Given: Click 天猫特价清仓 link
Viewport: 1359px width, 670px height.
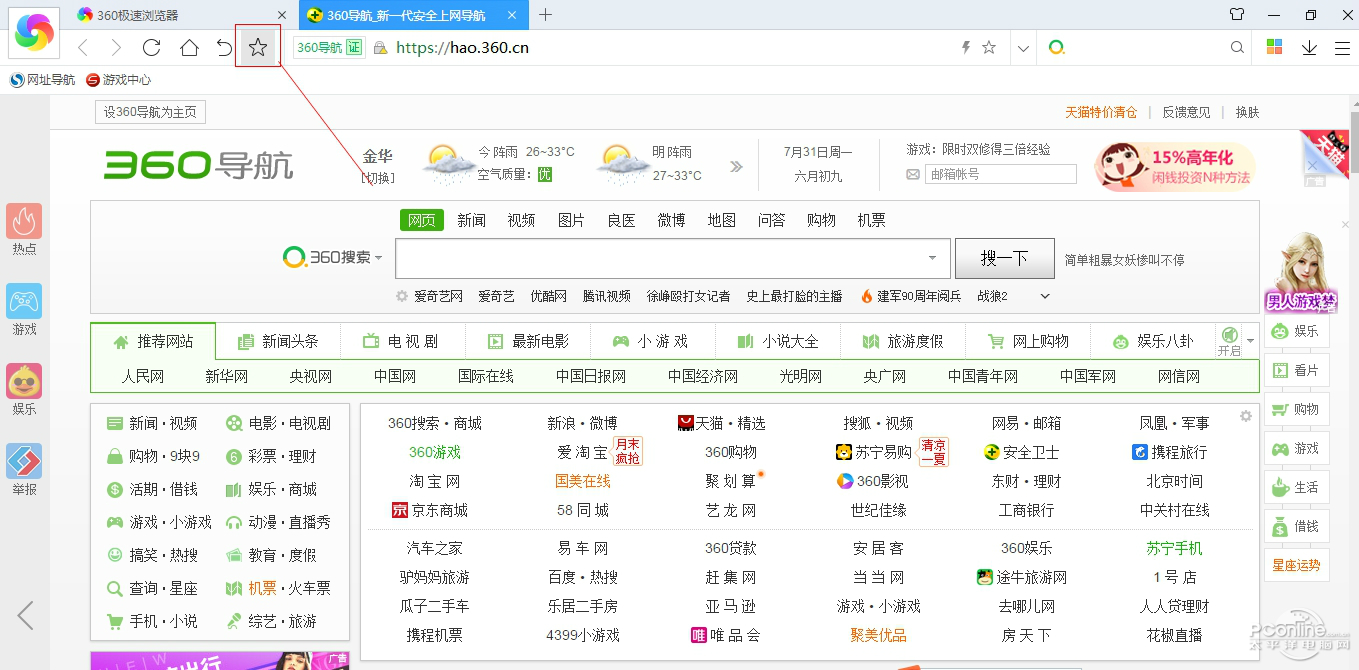Looking at the screenshot, I should point(1101,112).
